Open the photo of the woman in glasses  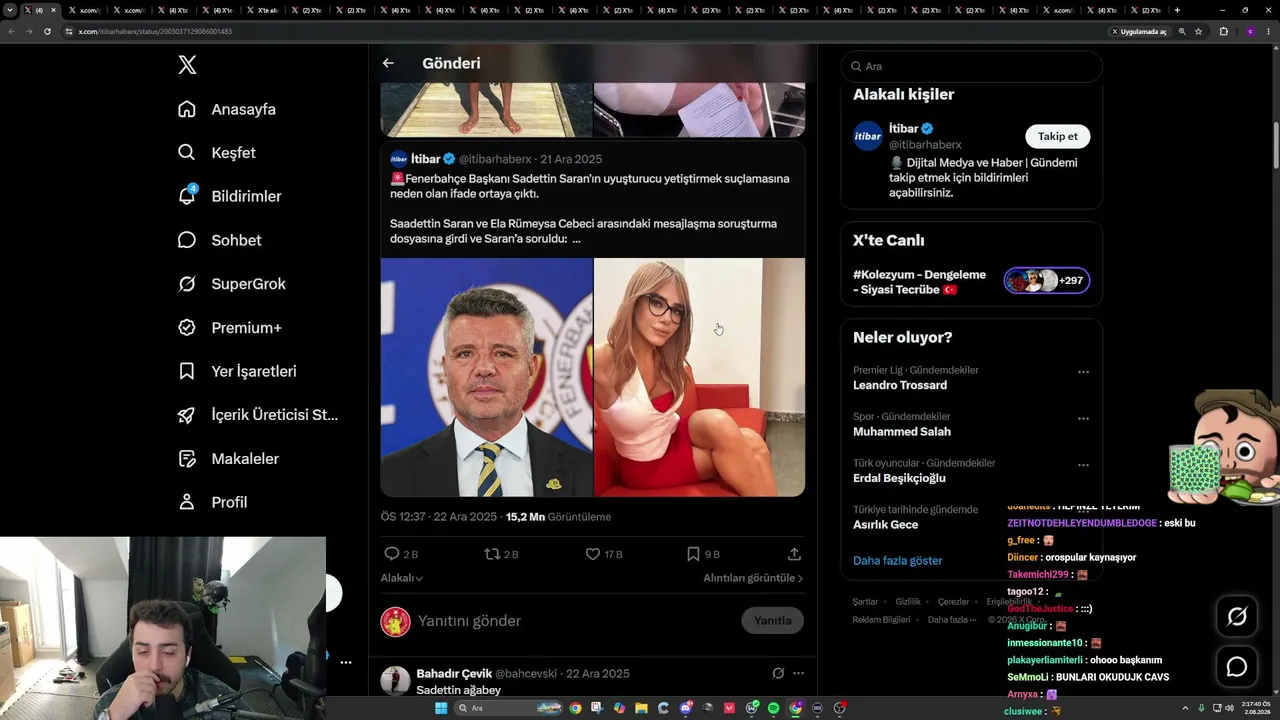coord(700,377)
